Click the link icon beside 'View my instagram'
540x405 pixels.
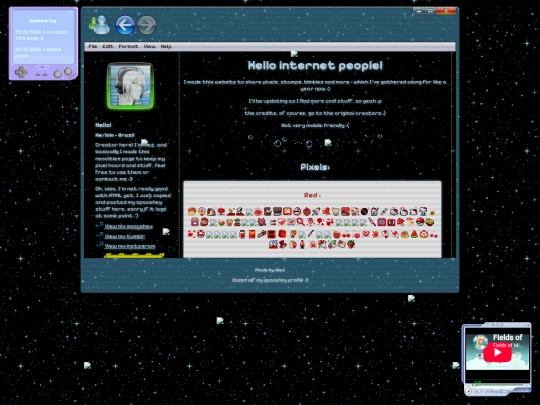click(100, 246)
